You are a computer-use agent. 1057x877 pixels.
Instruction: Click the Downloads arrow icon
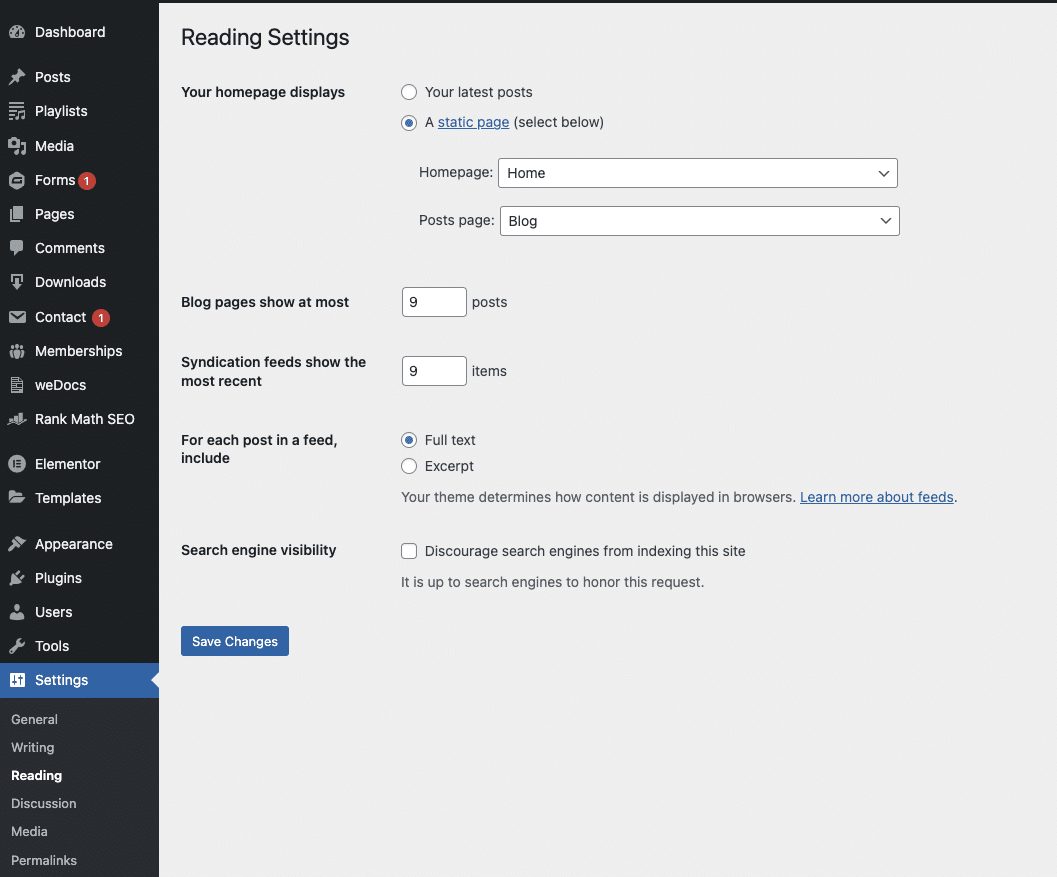point(17,282)
